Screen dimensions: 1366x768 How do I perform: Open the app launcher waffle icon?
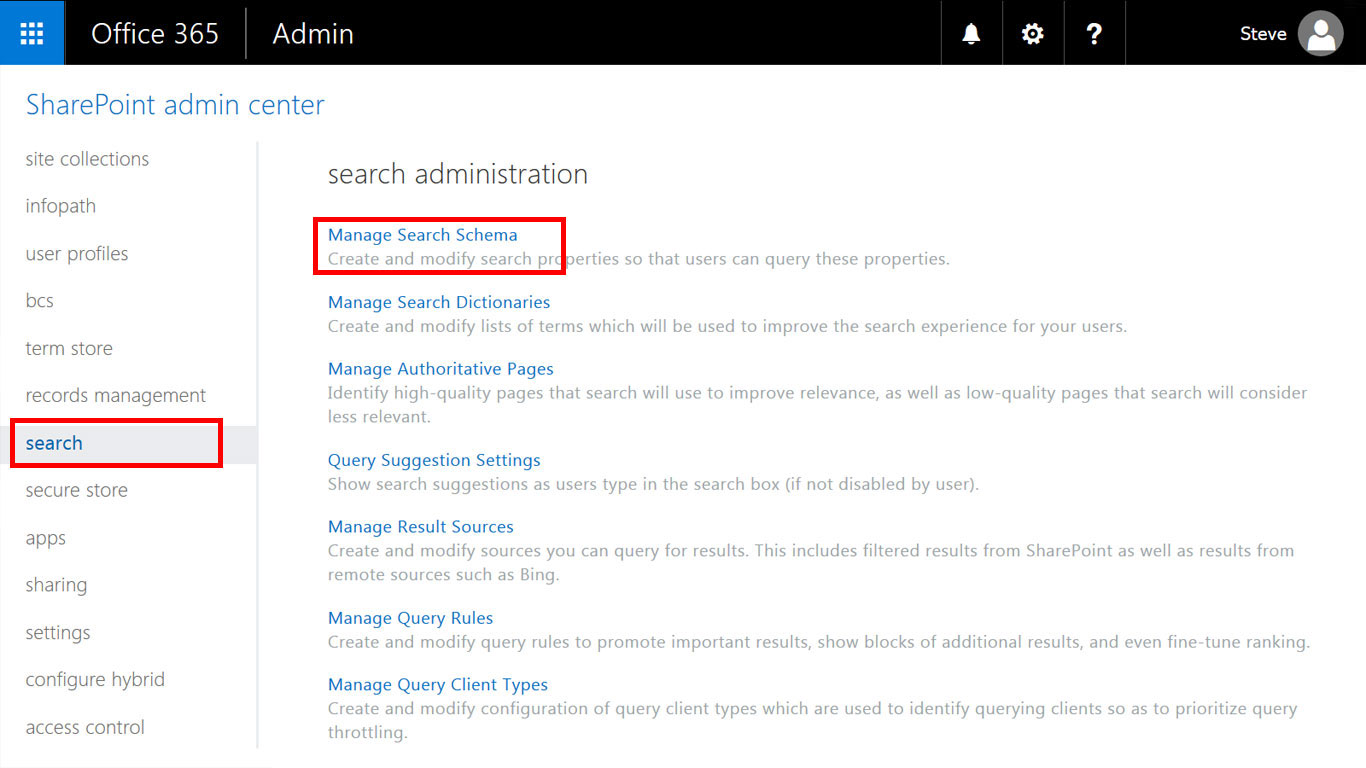(32, 33)
